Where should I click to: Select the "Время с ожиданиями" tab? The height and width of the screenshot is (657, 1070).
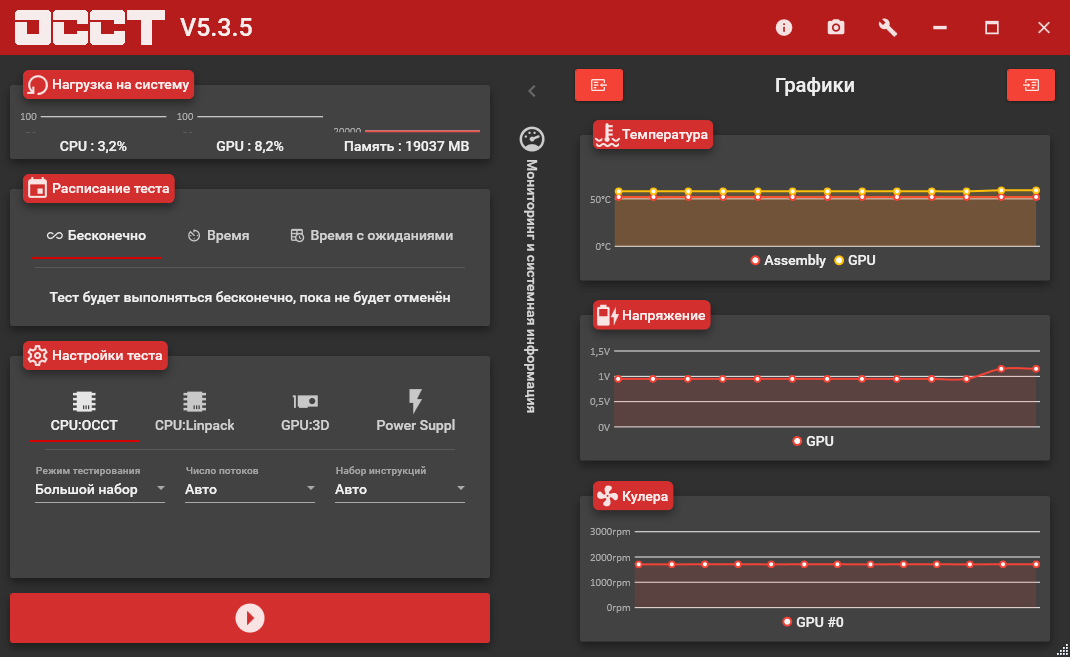pyautogui.click(x=372, y=235)
